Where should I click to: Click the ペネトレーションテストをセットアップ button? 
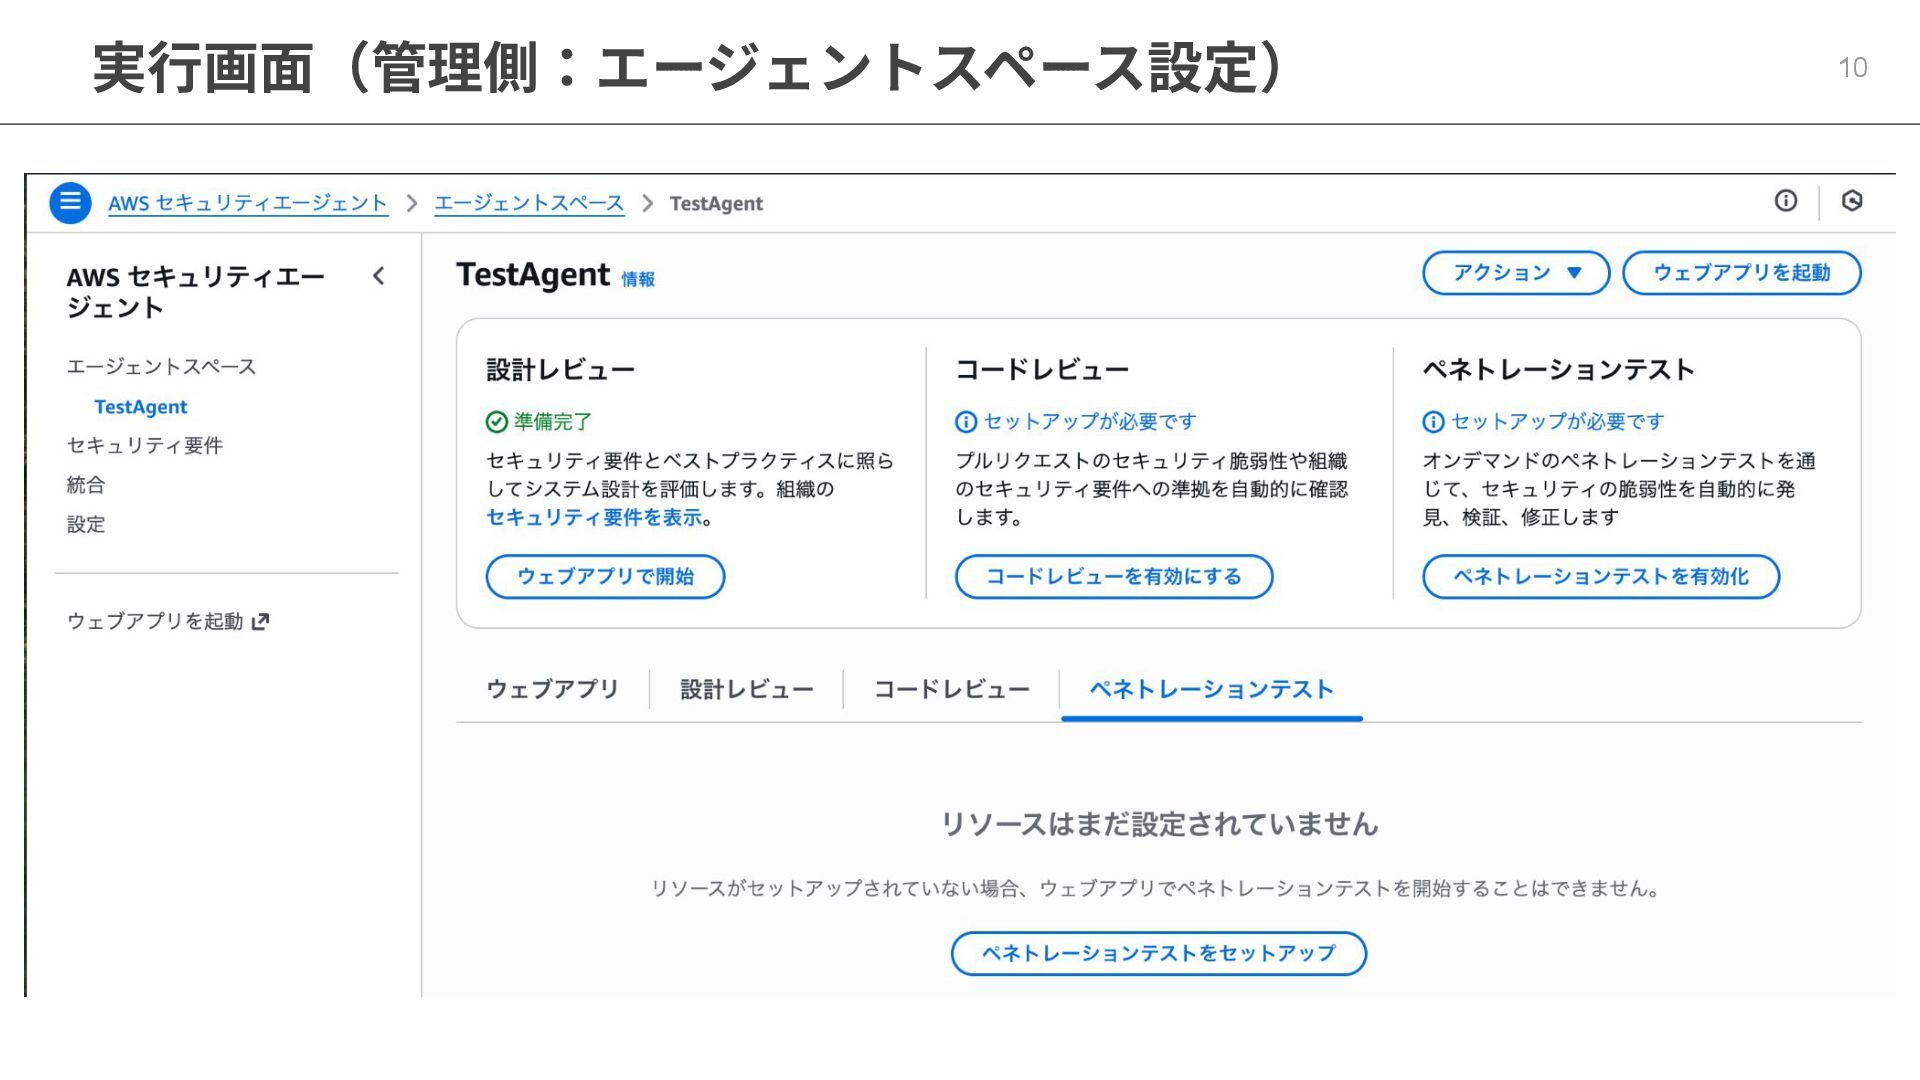[x=1158, y=953]
